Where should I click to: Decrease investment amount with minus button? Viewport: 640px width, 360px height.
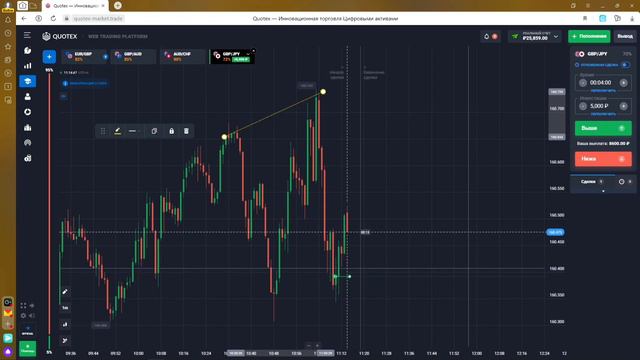point(582,106)
